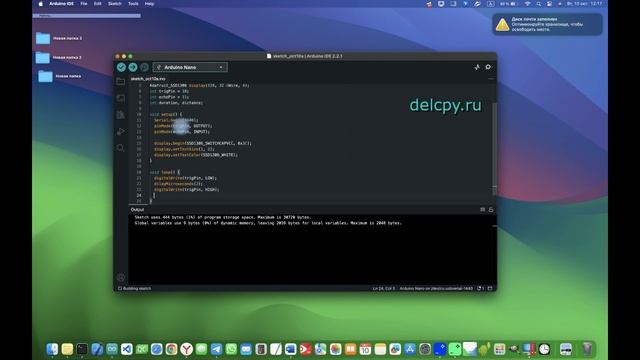This screenshot has height=360, width=640.
Task: Click the Wi-Fi icon in menu bar
Action: pos(527,4)
